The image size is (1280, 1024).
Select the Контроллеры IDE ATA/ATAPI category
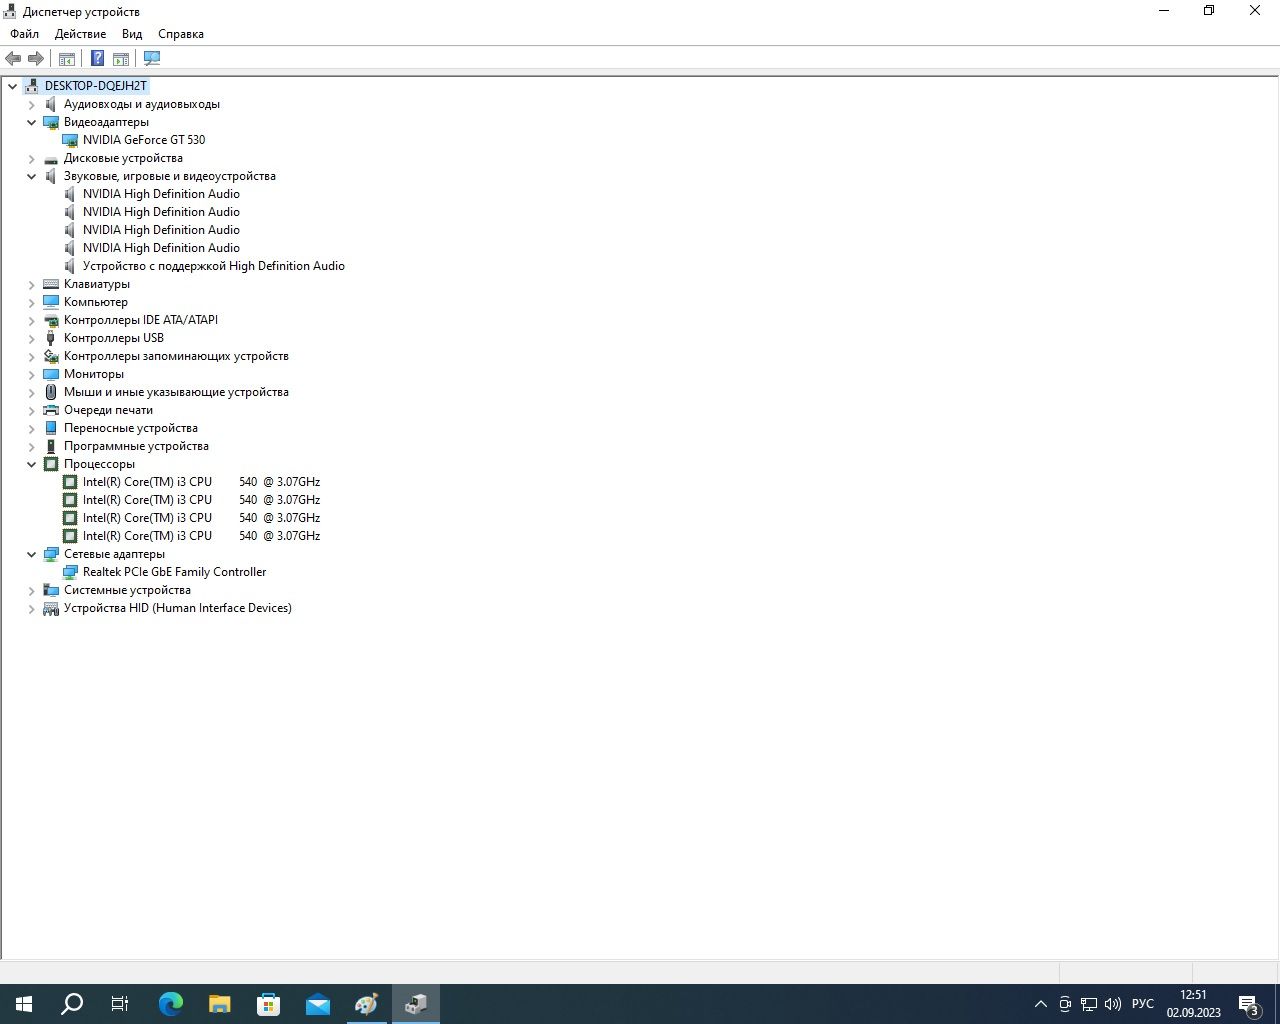[141, 320]
